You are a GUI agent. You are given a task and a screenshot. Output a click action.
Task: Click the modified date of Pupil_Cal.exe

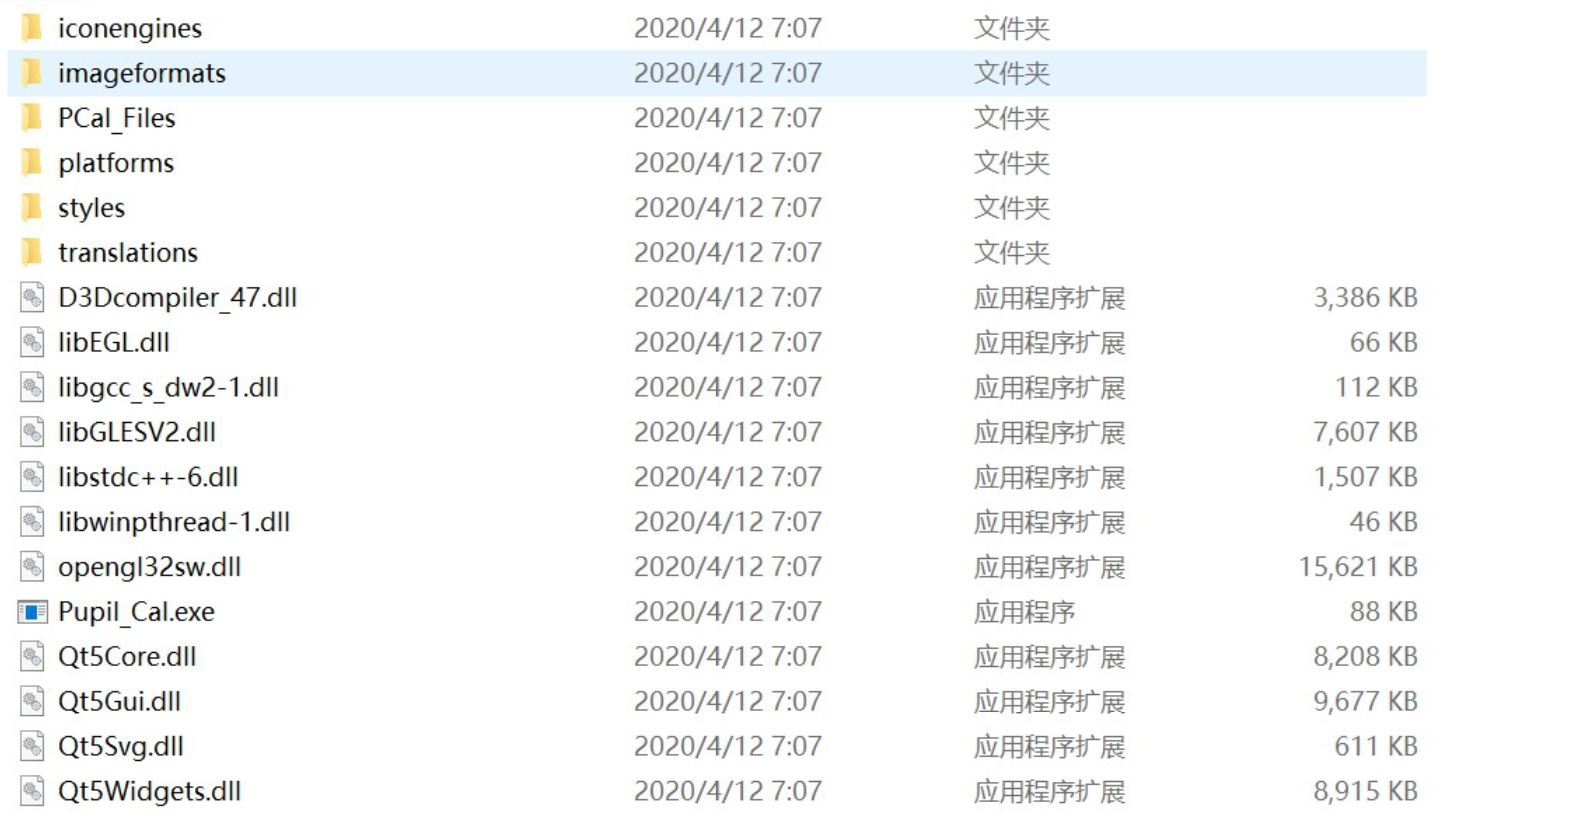click(x=728, y=612)
